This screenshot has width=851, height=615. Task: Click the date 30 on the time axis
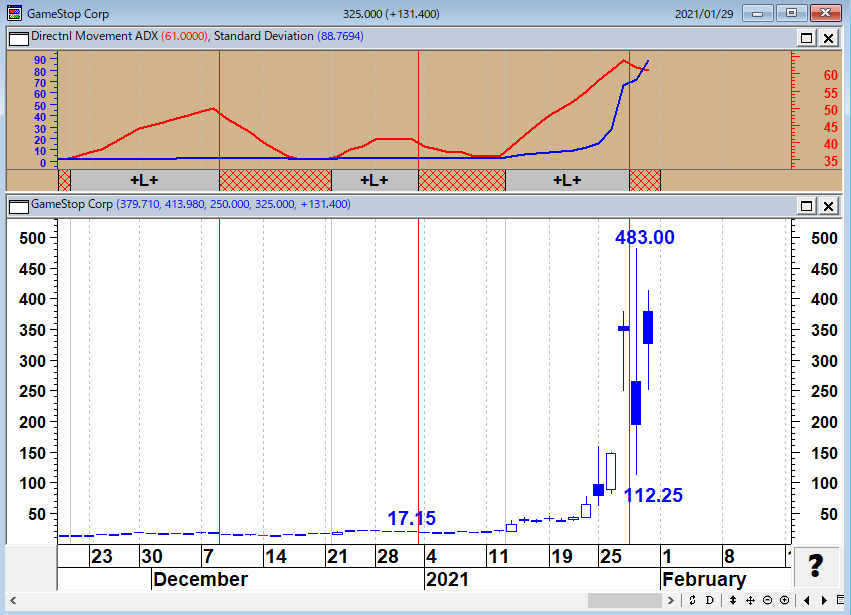[x=151, y=556]
